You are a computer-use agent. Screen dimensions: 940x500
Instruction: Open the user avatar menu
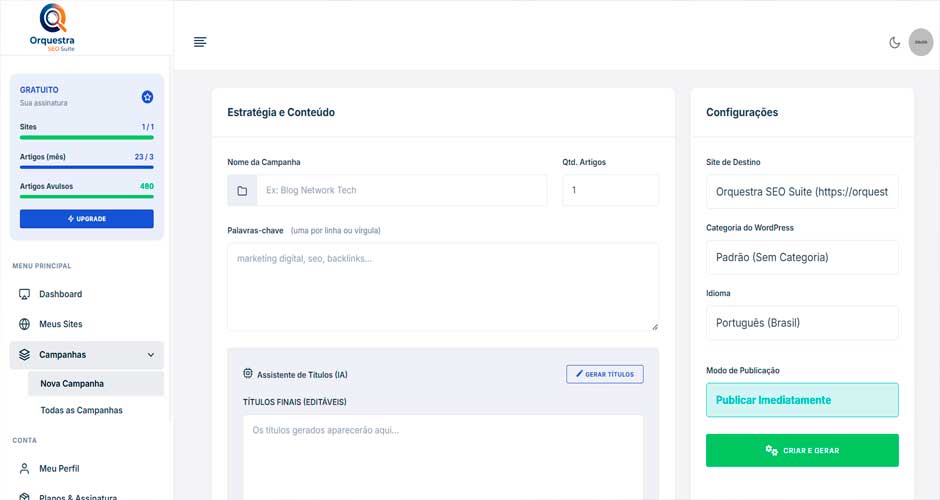tap(920, 42)
